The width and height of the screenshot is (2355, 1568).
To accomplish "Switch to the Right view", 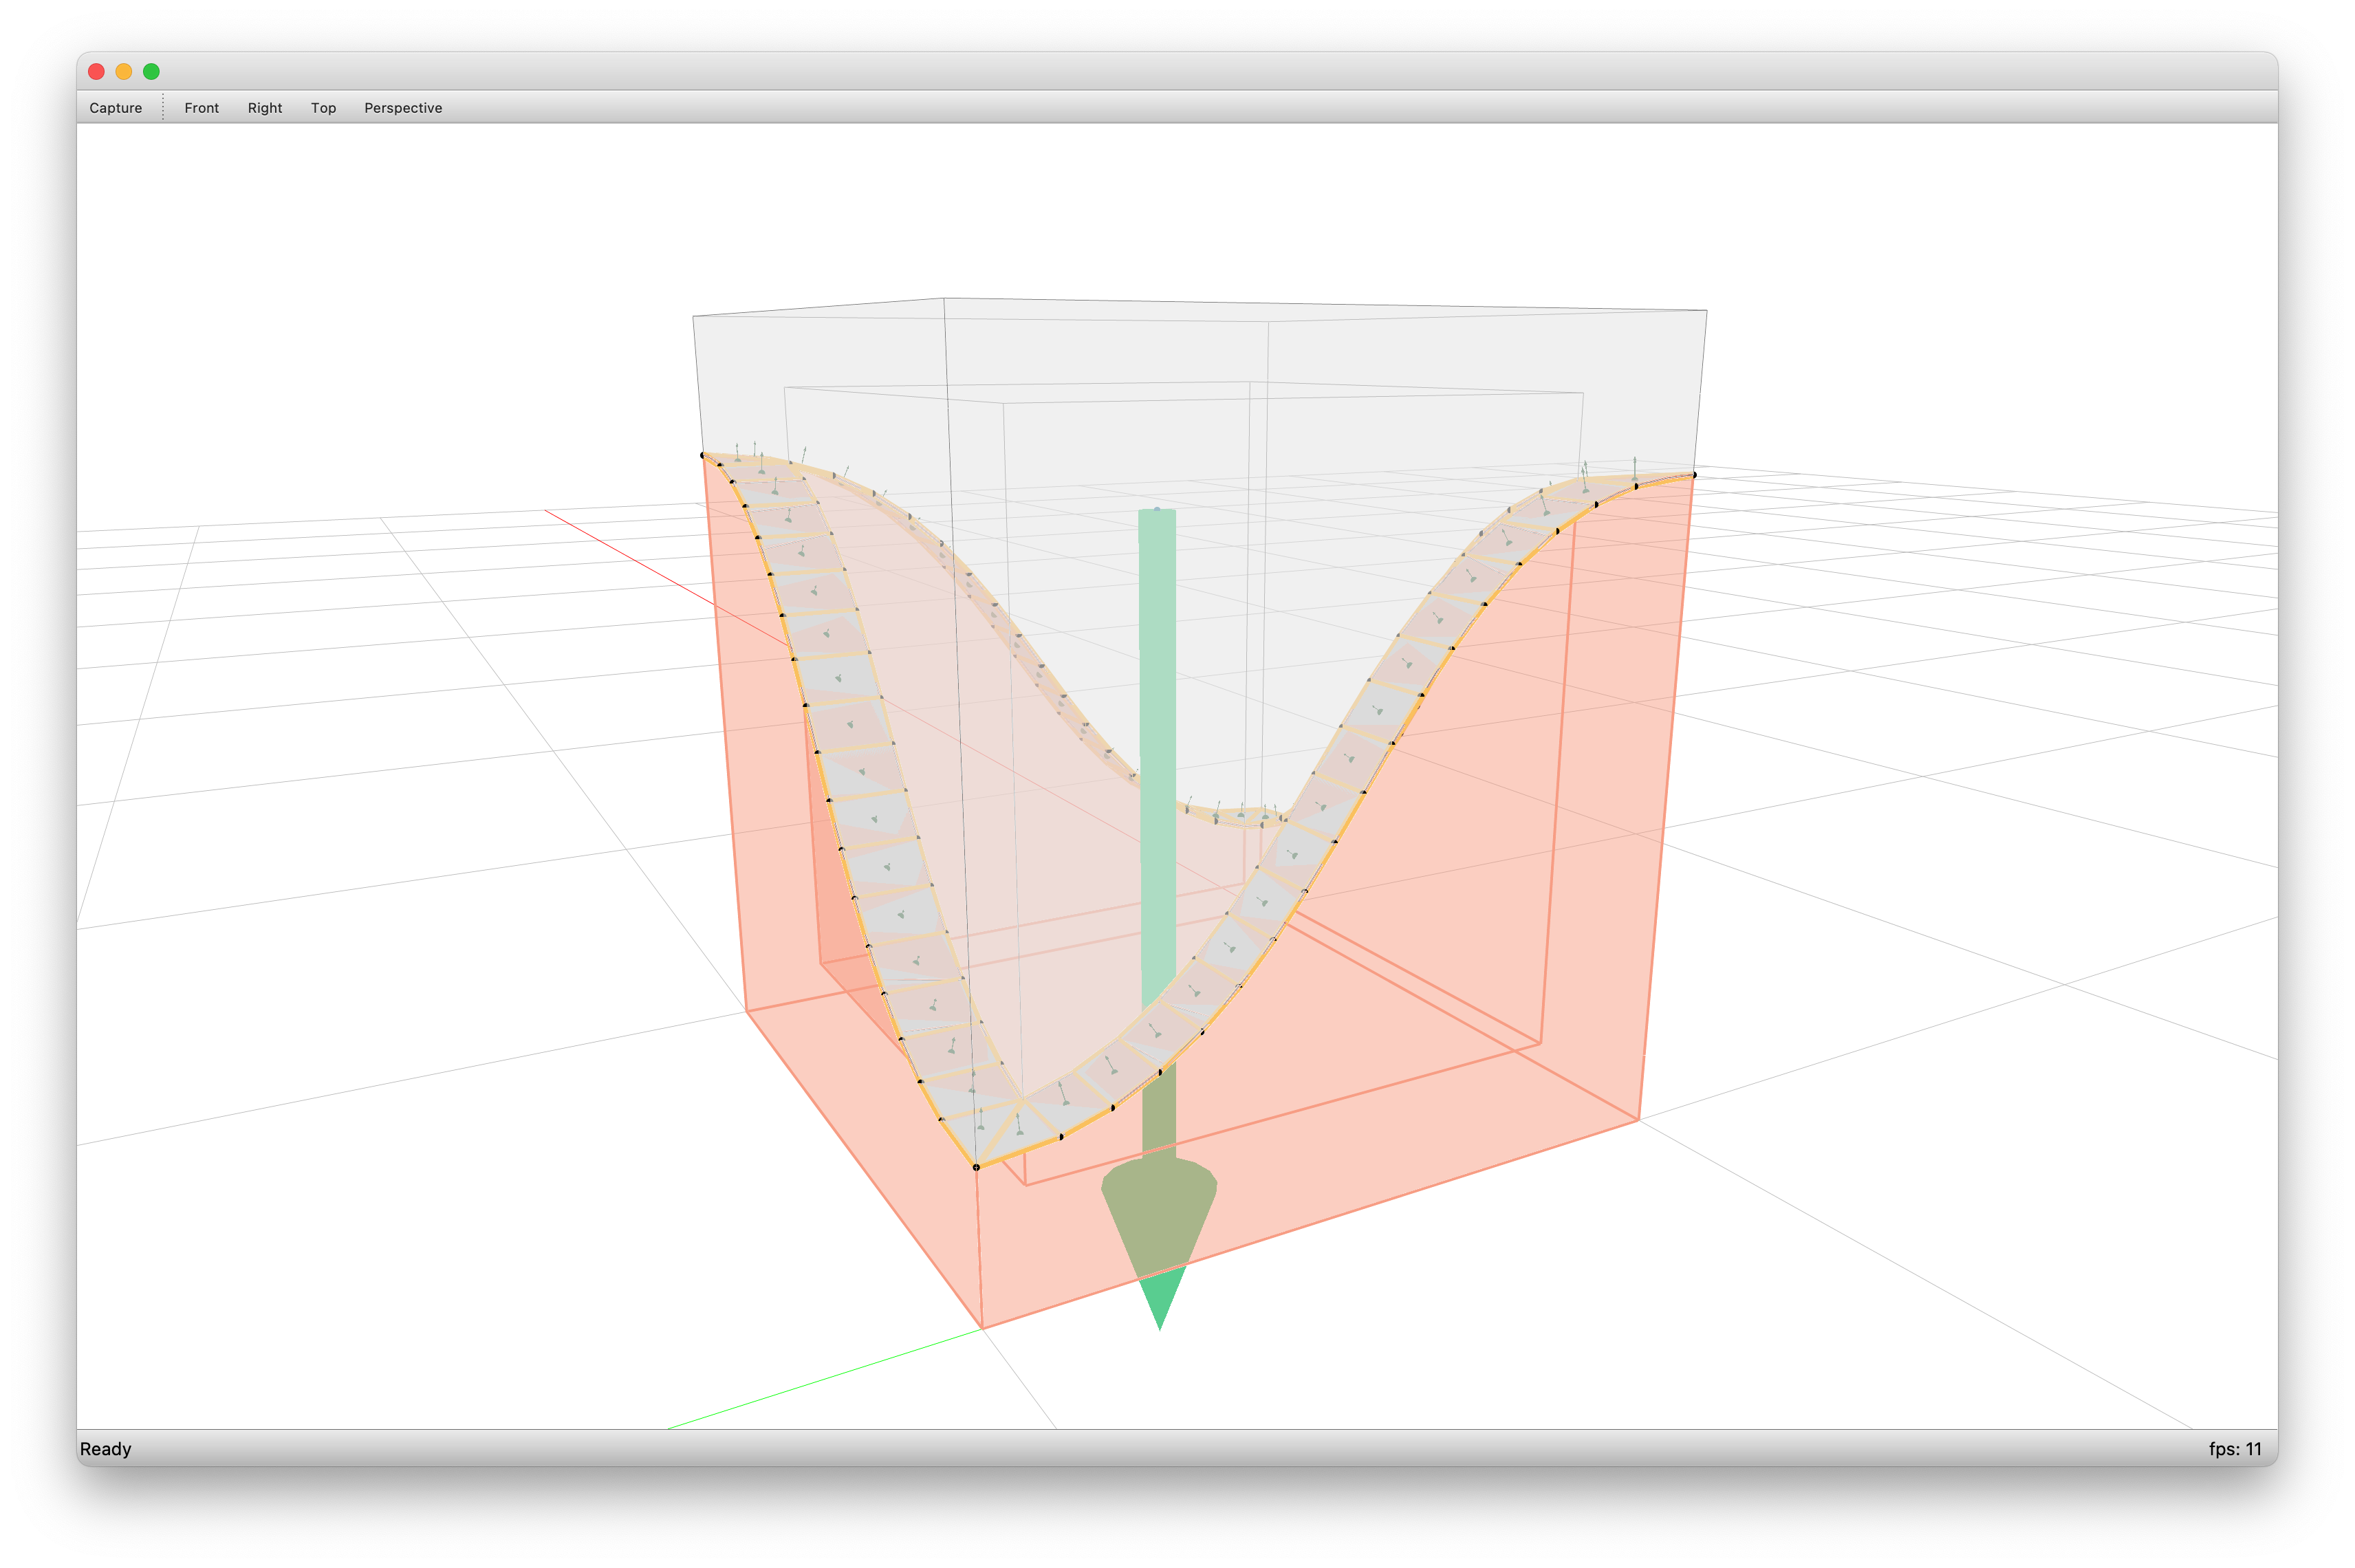I will click(x=265, y=108).
